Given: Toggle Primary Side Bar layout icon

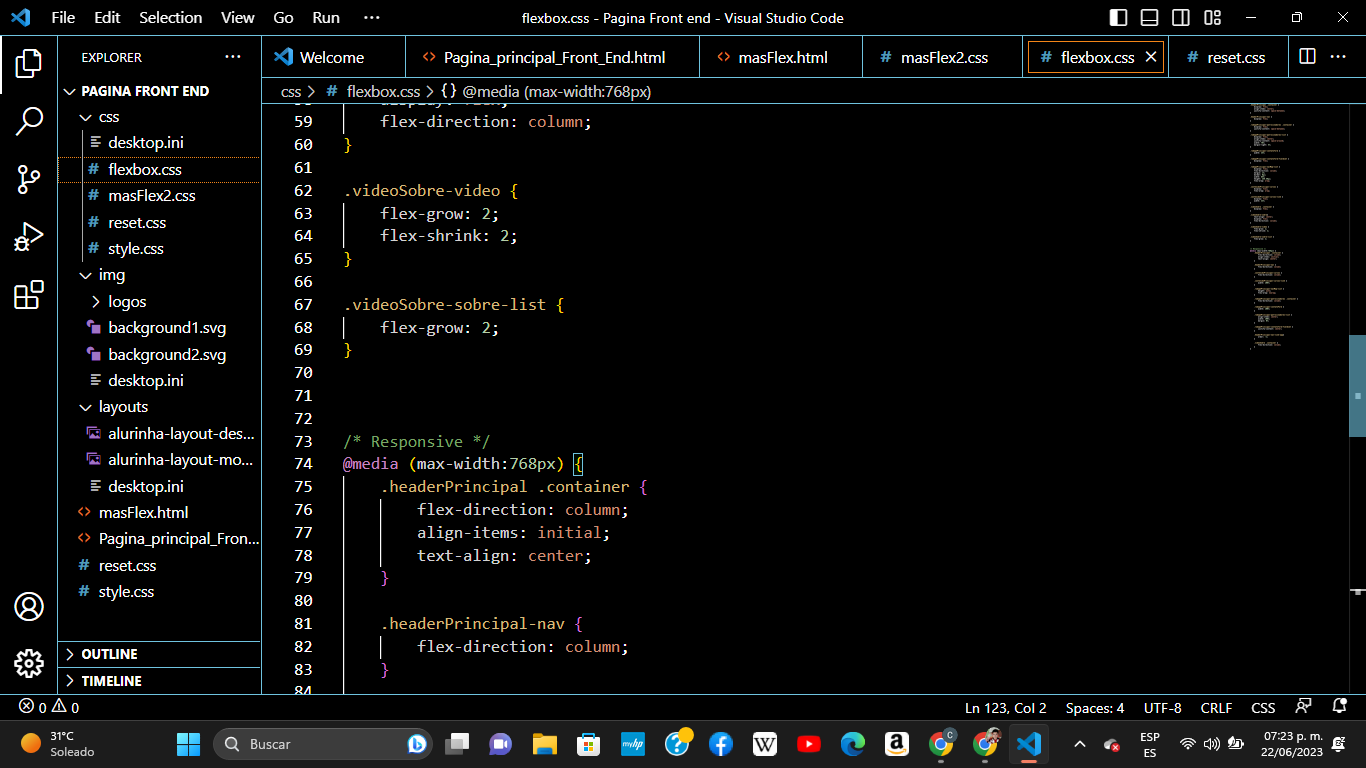Looking at the screenshot, I should click(x=1119, y=18).
